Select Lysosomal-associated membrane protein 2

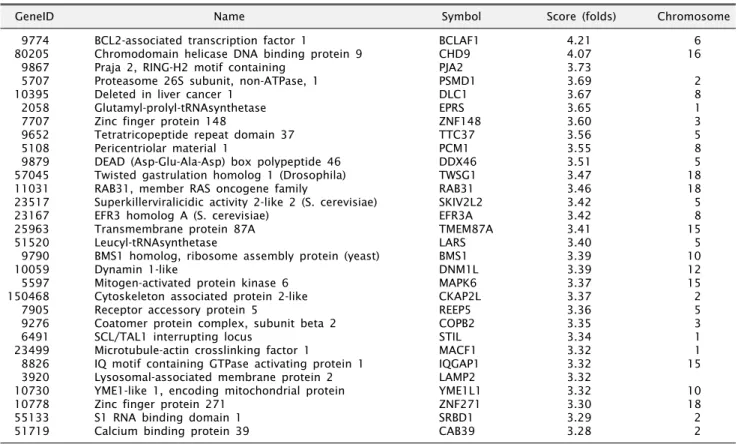(x=214, y=377)
